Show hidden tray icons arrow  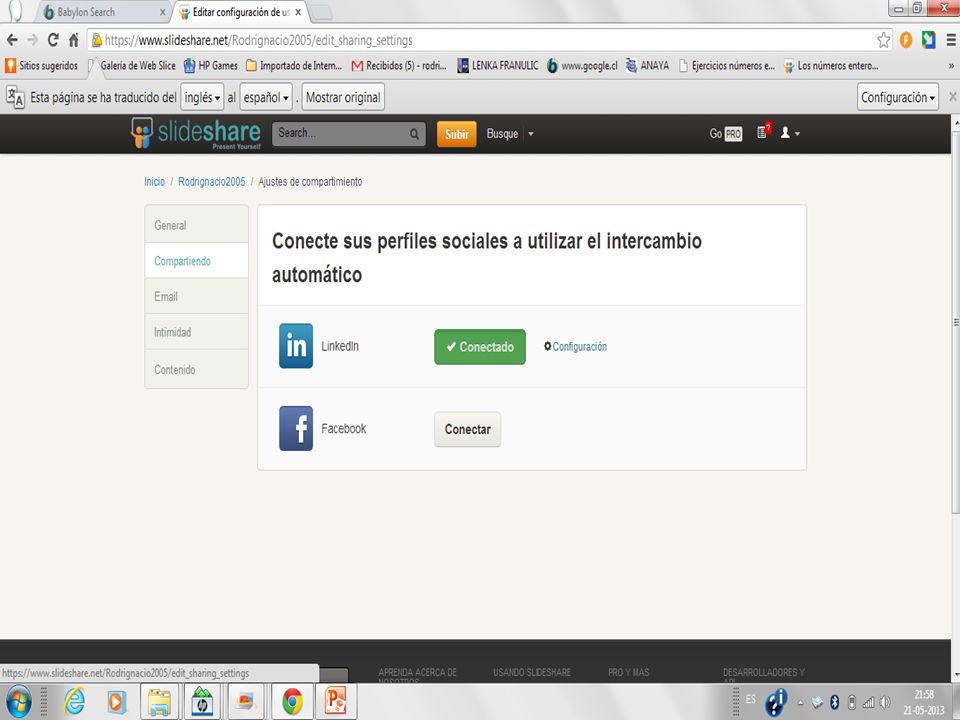click(800, 703)
